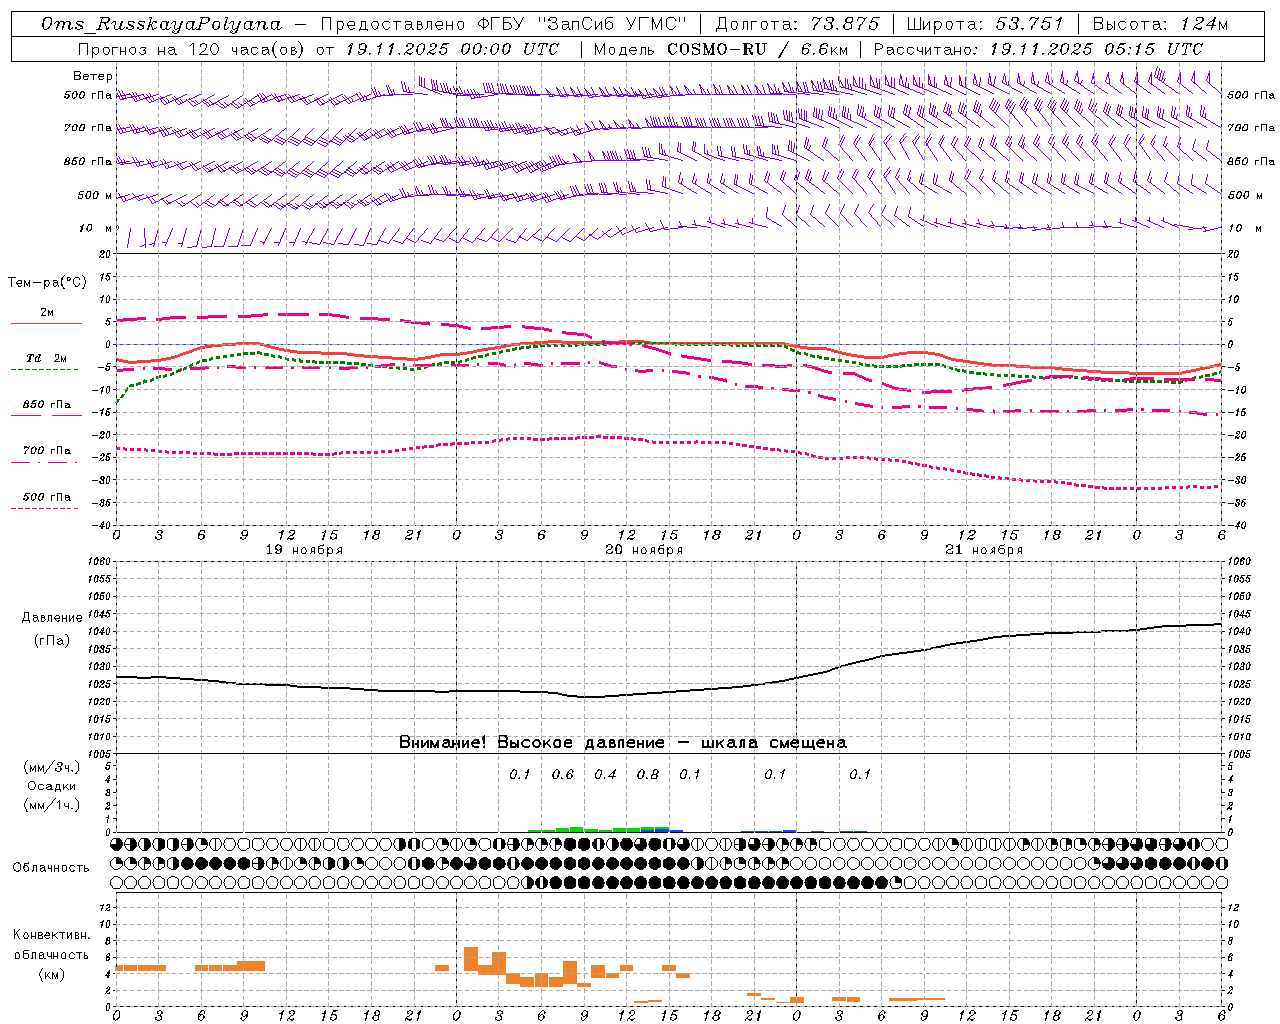Click the 'Ветер' wind panel label
Image resolution: width=1280 pixels, height=1024 pixels.
click(x=93, y=76)
